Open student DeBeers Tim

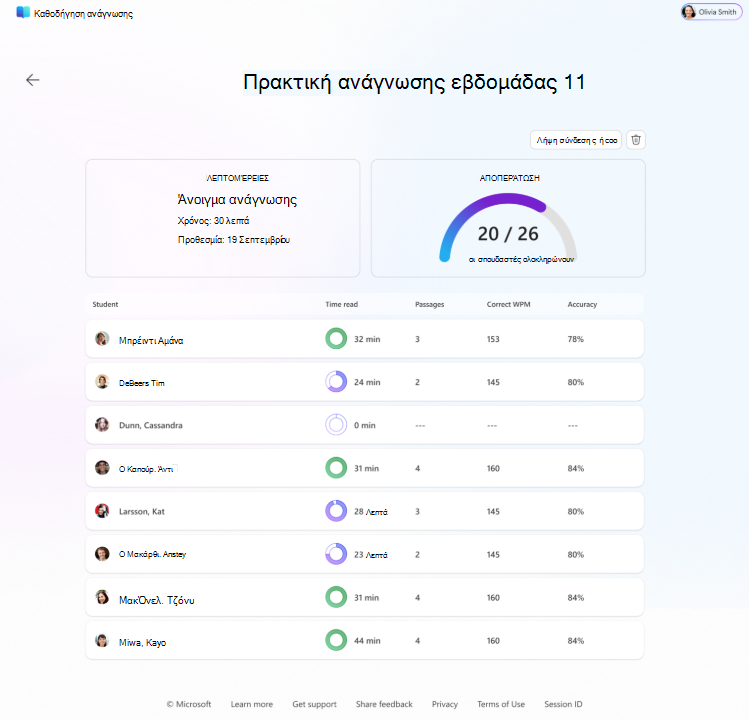[x=141, y=383]
